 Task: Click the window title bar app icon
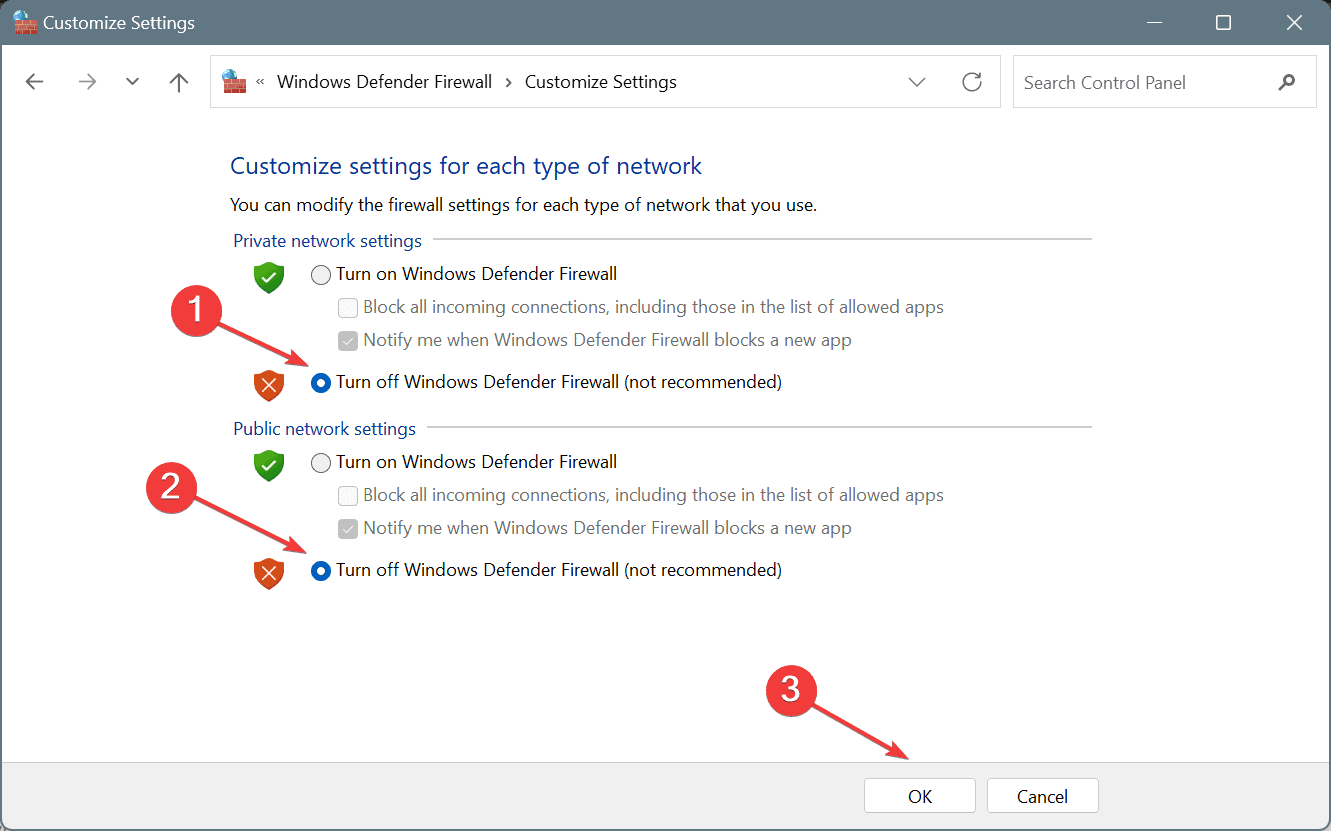[25, 22]
